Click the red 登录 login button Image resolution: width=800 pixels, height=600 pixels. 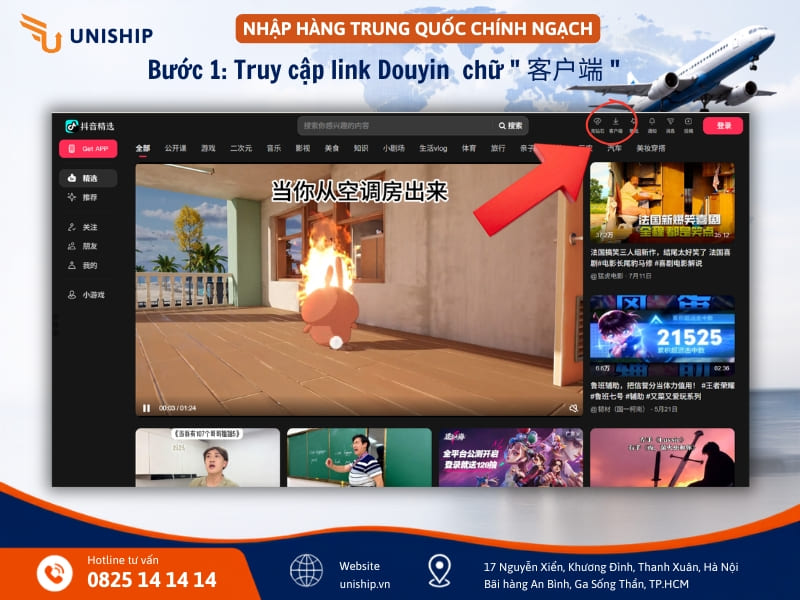[723, 126]
